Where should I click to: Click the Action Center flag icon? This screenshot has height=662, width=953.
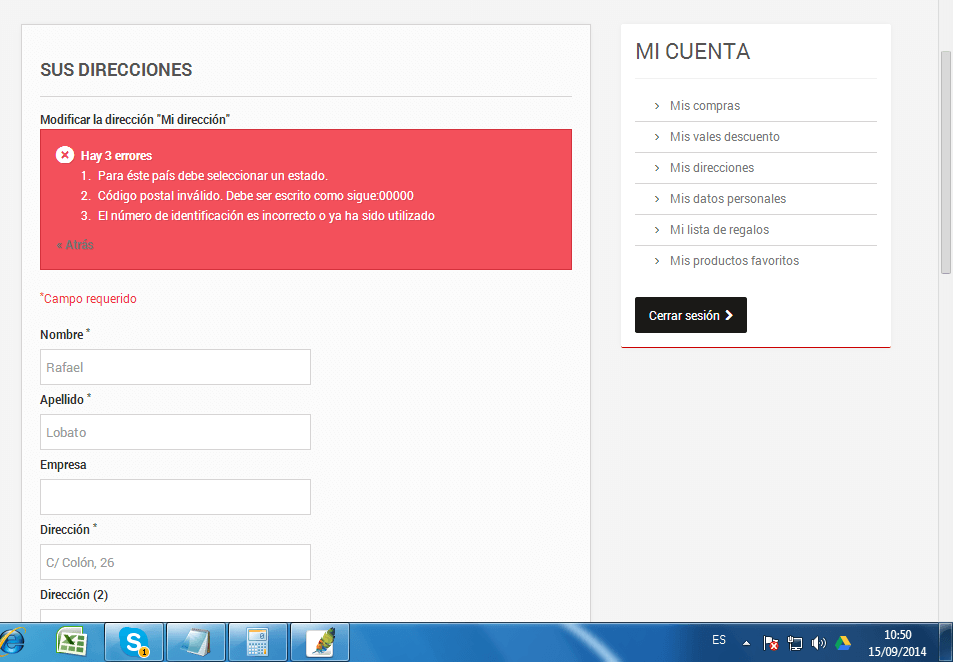tap(771, 643)
